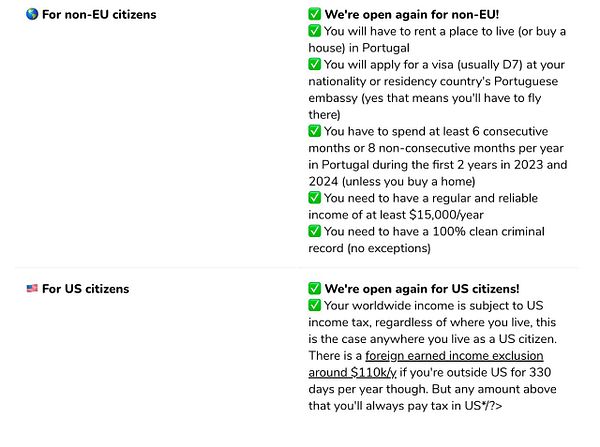The width and height of the screenshot is (600, 447).
Task: Click the rent a place in Portugal text
Action: pos(430,40)
